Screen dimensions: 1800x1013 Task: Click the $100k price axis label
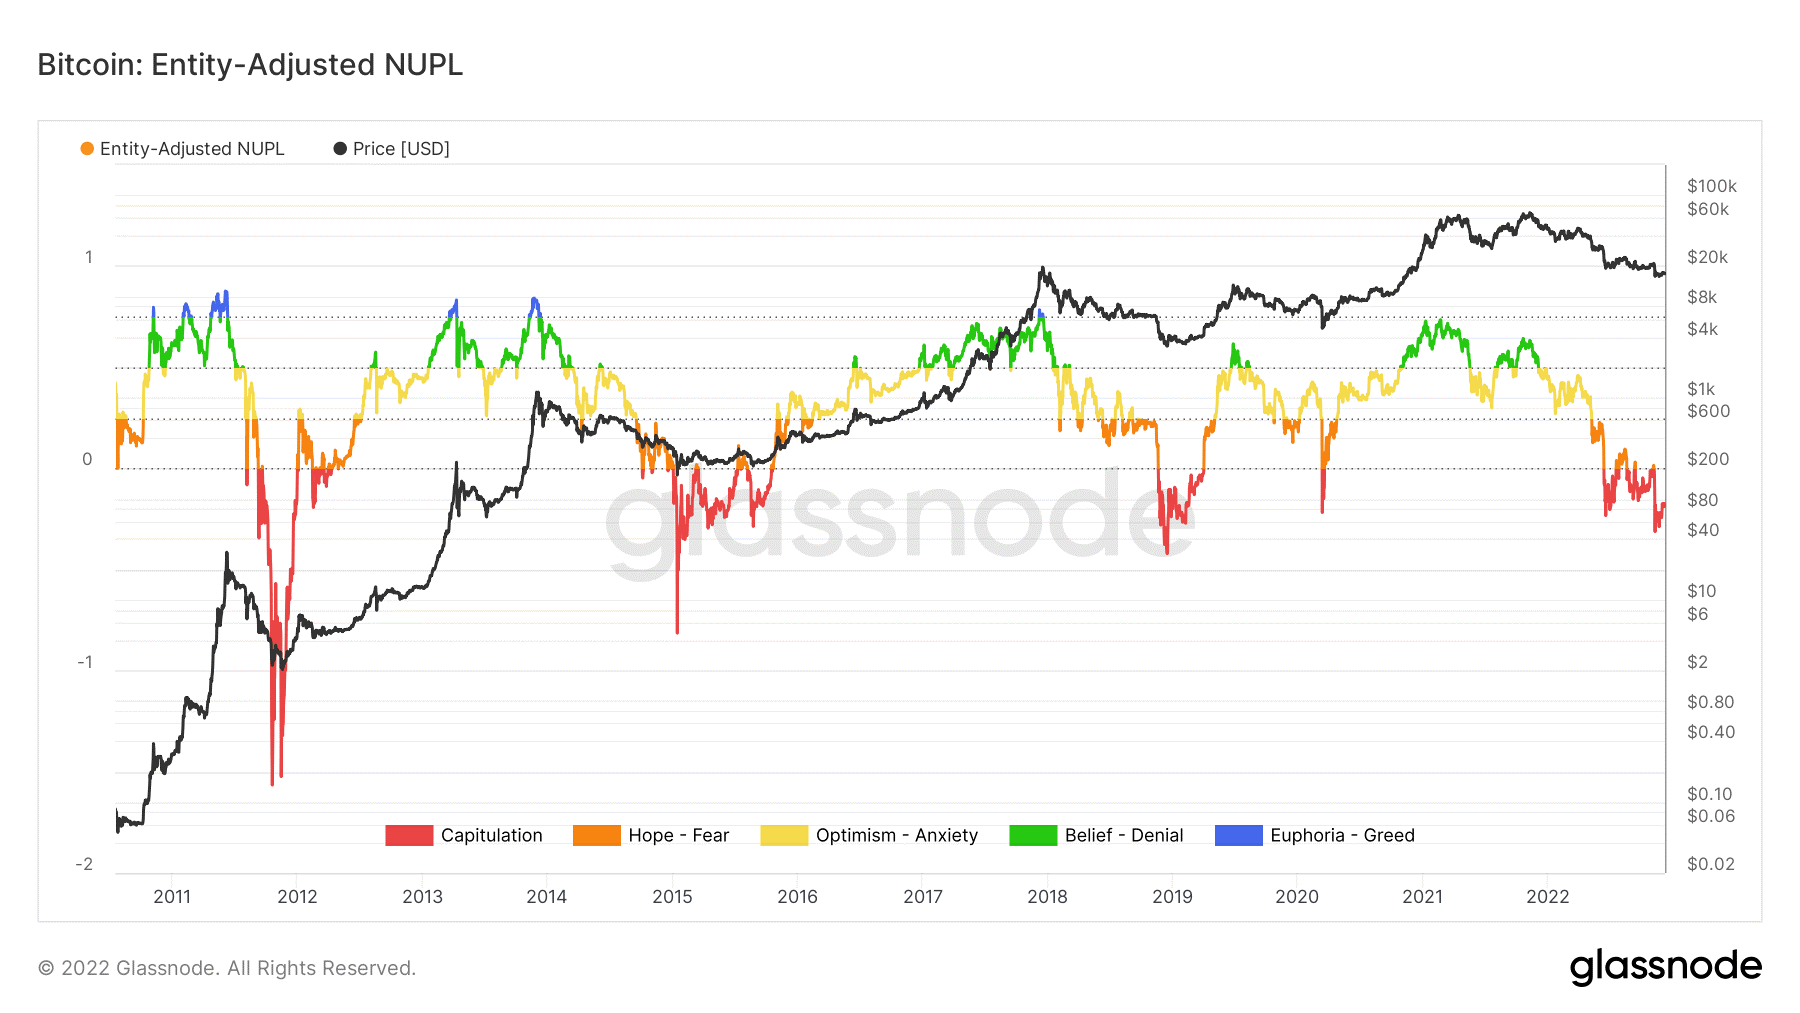pos(1712,186)
